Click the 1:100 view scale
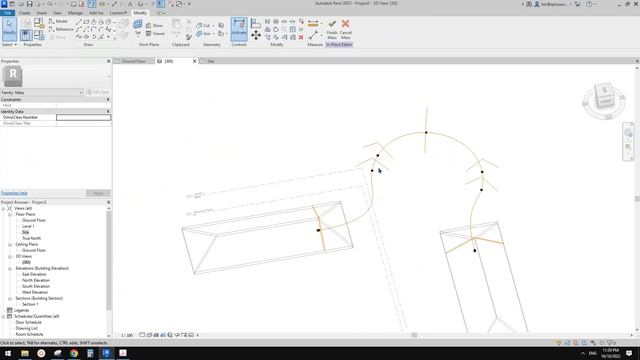Screen dimensions: 640x360 pos(127,335)
